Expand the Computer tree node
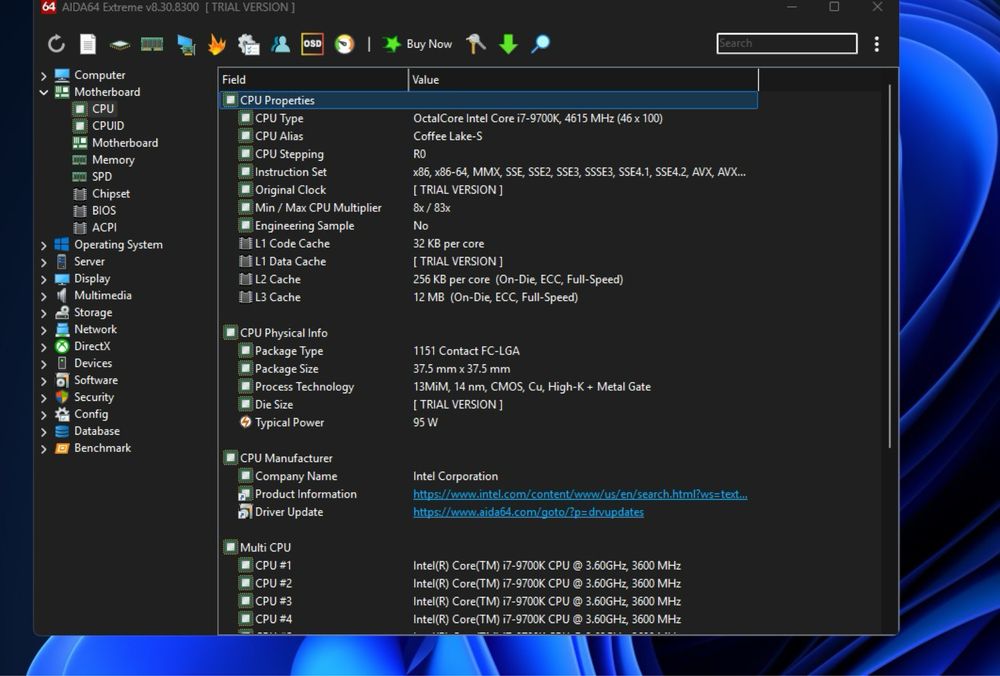Image resolution: width=1000 pixels, height=676 pixels. [43, 75]
